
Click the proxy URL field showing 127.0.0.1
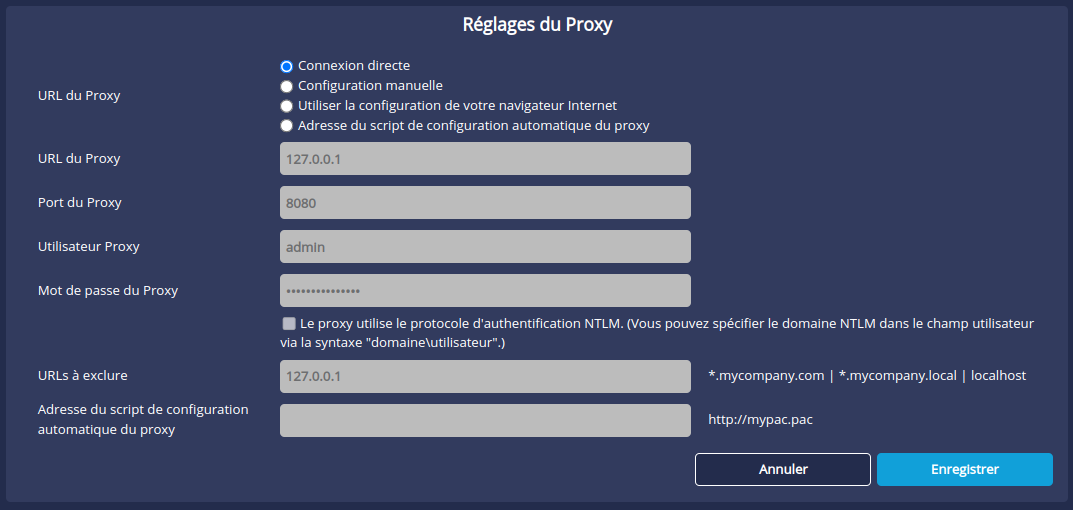click(x=485, y=158)
